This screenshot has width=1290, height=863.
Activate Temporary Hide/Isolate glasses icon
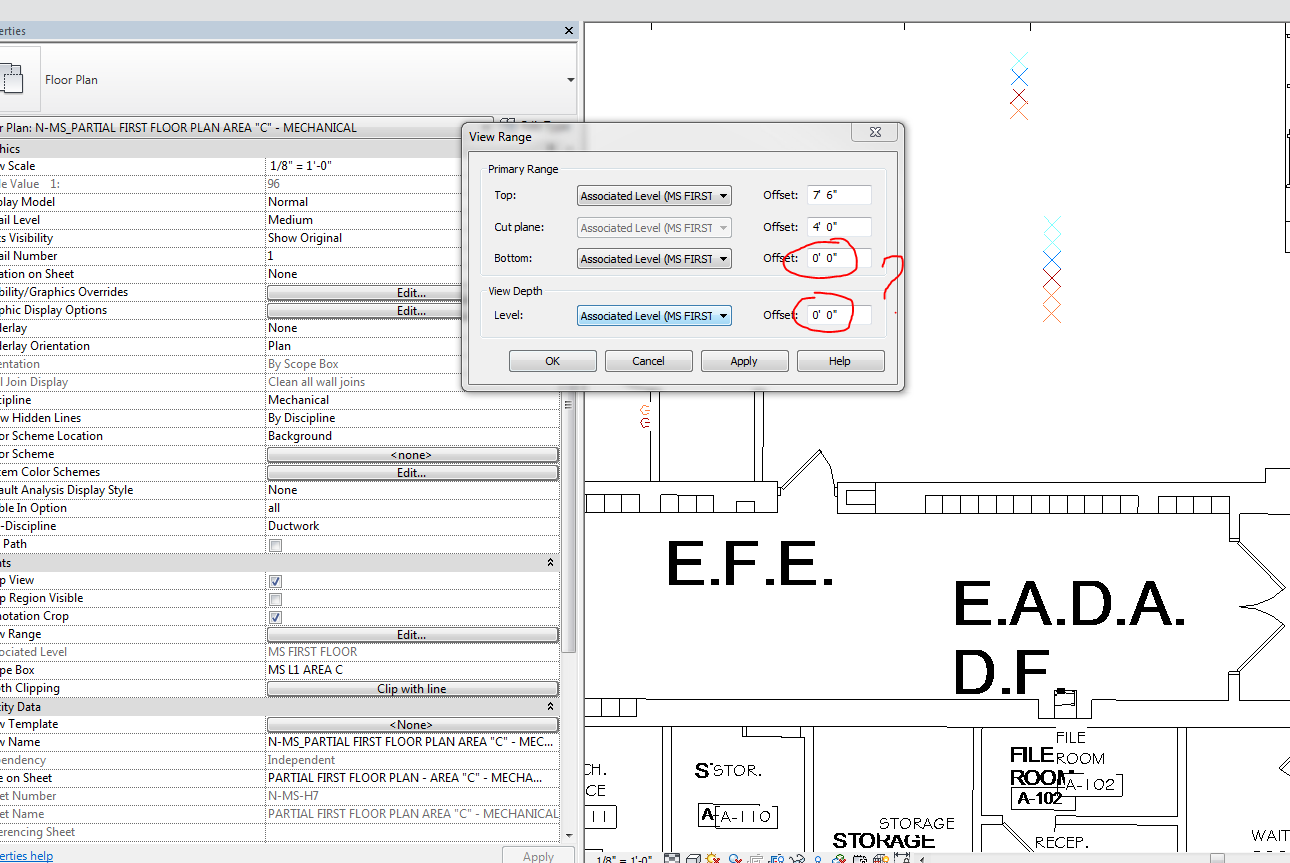pyautogui.click(x=797, y=856)
